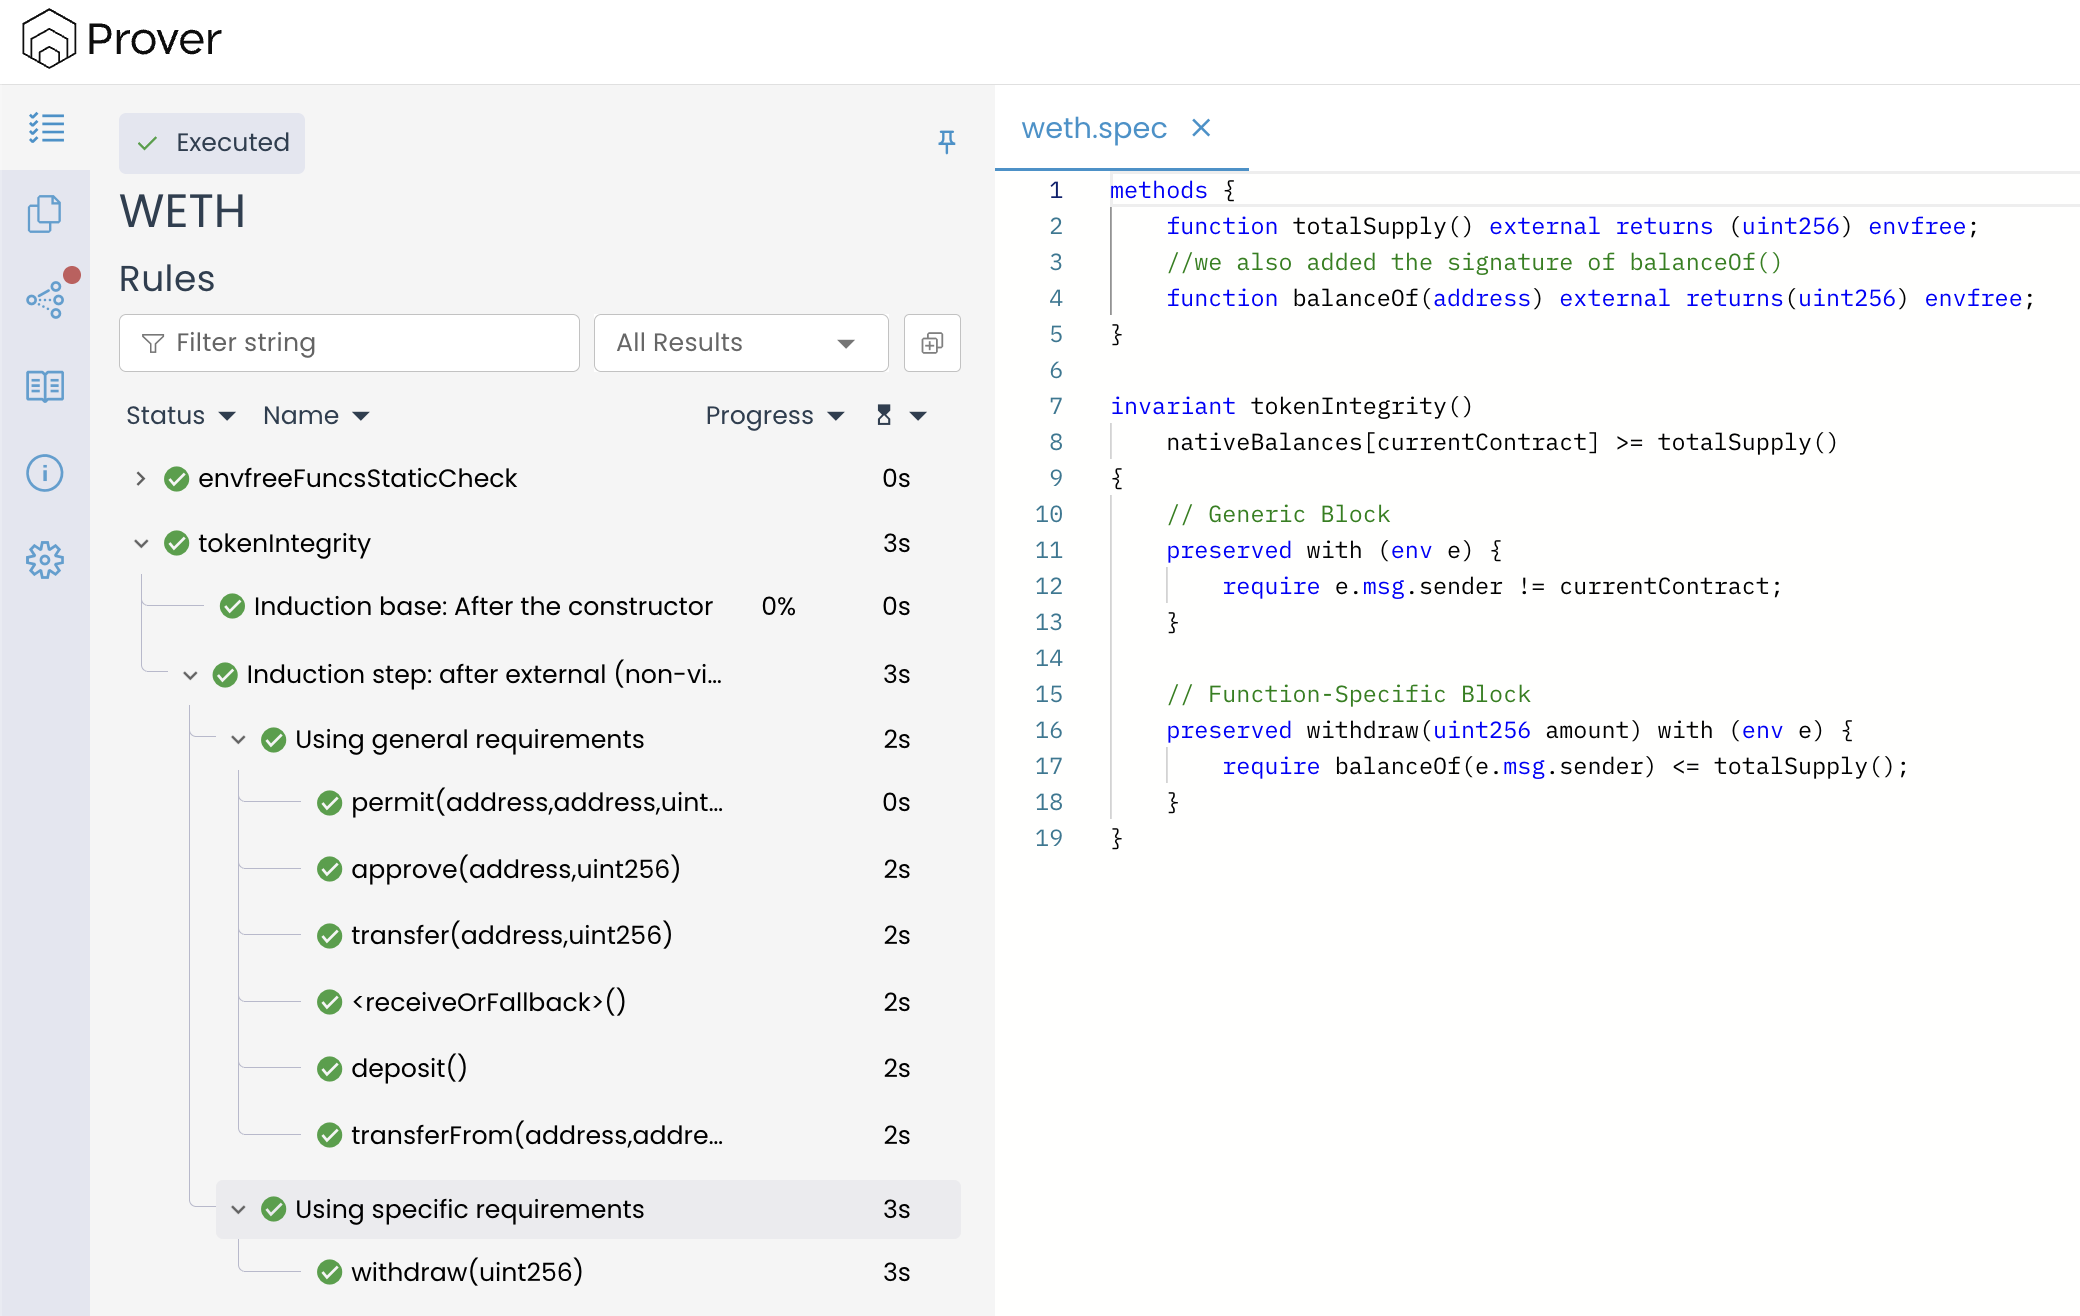Collapse Using specific requirements group

[x=238, y=1210]
